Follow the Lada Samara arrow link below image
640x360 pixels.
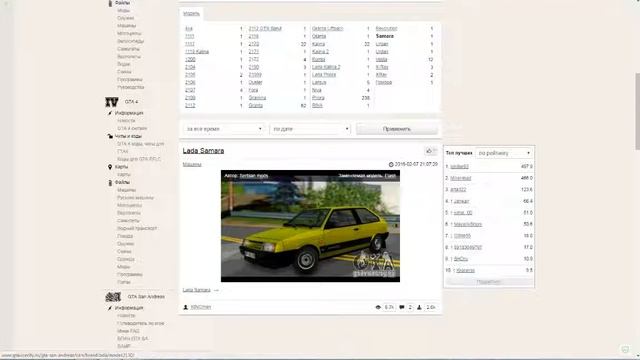click(200, 290)
